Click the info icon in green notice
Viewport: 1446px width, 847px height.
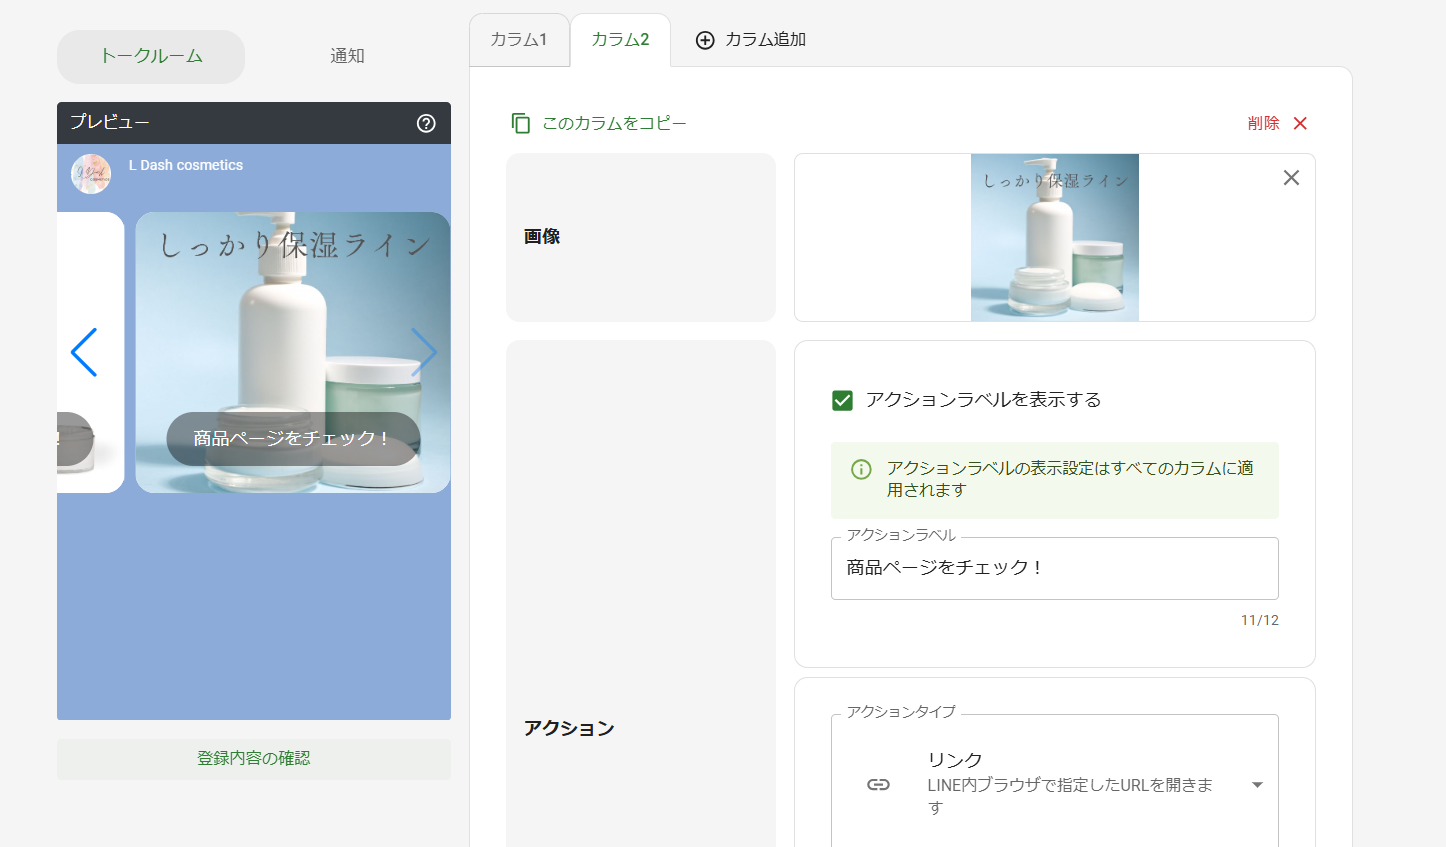tap(861, 469)
